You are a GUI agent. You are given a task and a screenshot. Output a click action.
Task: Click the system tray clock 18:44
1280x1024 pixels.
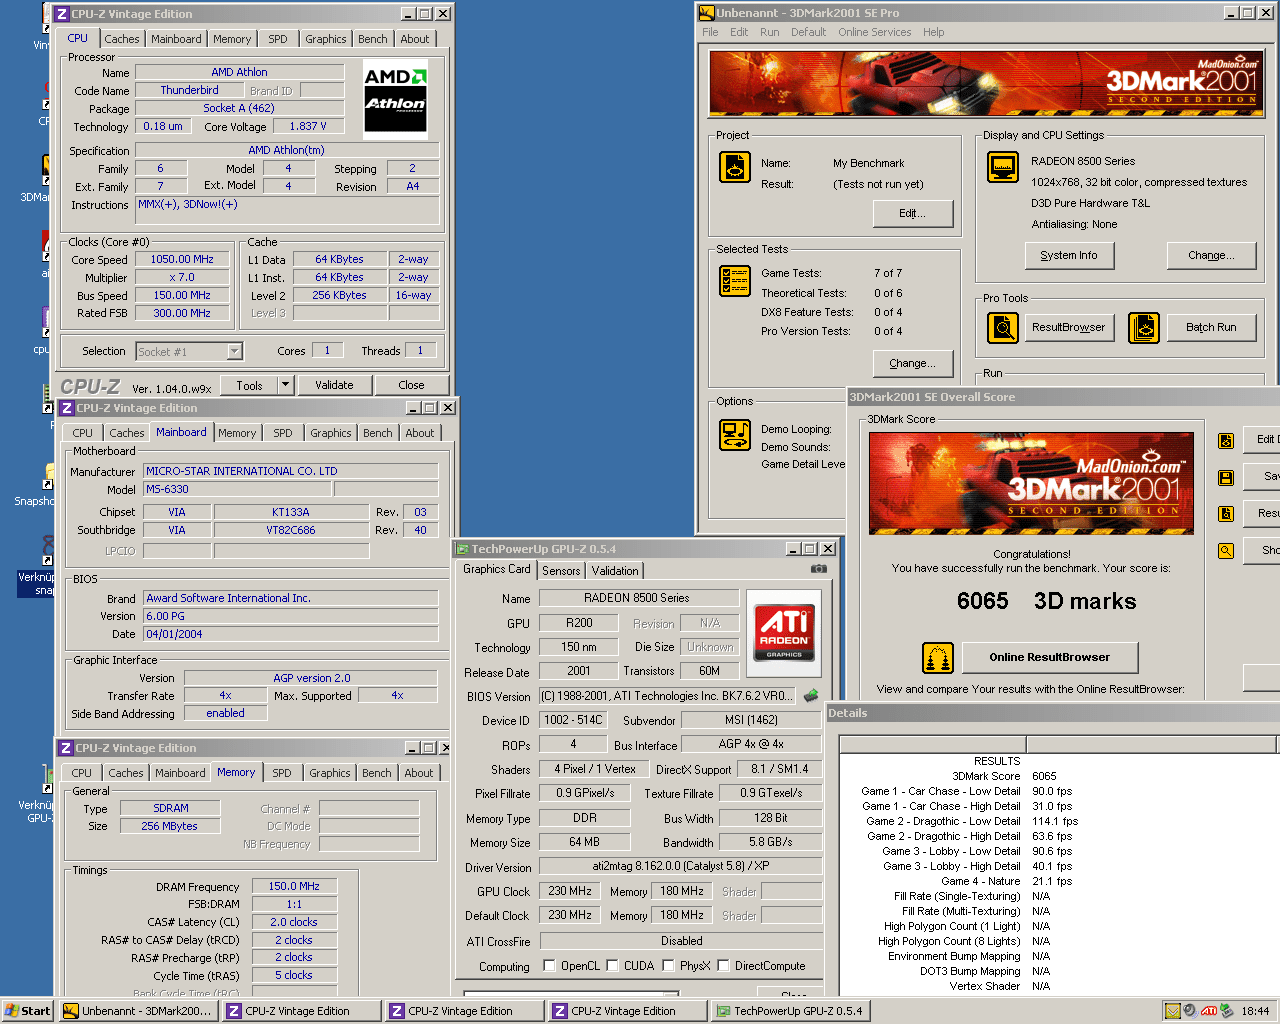click(x=1255, y=1011)
